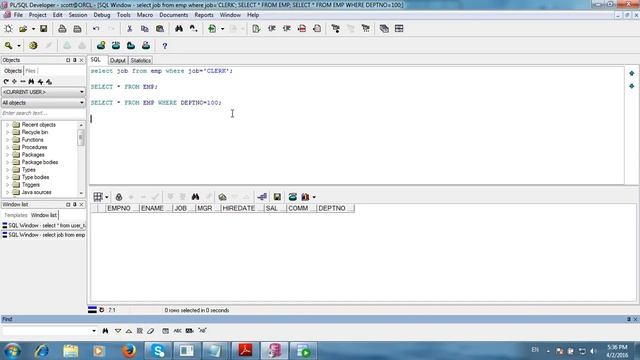640x360 pixels.
Task: Open the Session menu
Action: pos(78,15)
